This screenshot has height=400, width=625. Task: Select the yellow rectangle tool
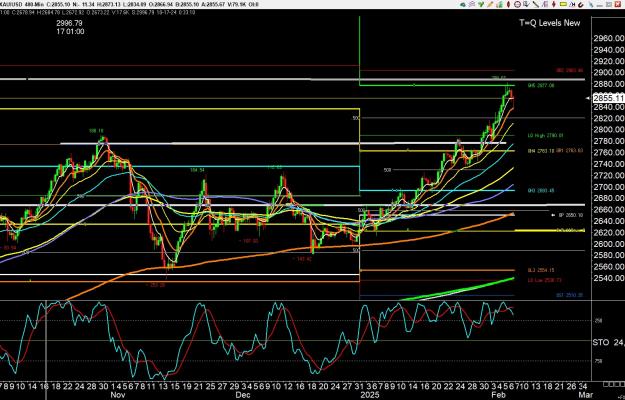click(563, 4)
